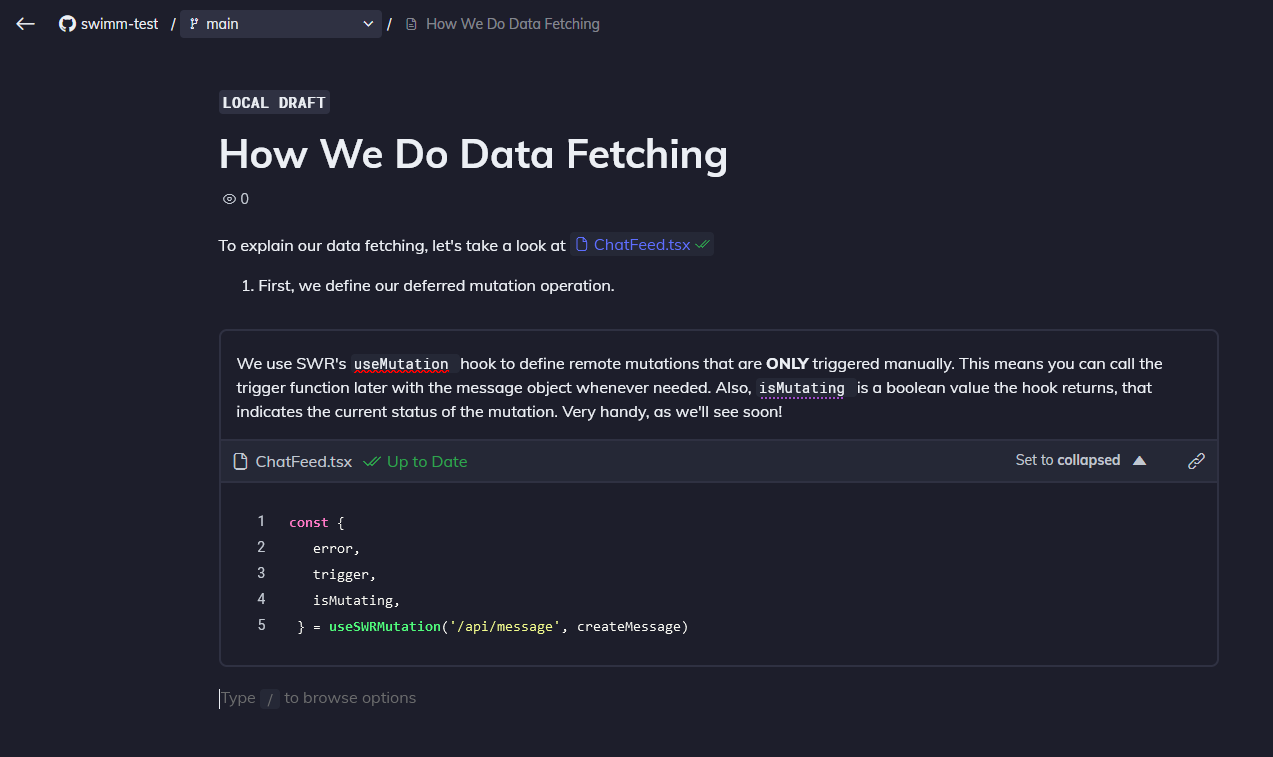This screenshot has height=757, width=1273.
Task: Click the snippet header file icon
Action: pyautogui.click(x=240, y=461)
